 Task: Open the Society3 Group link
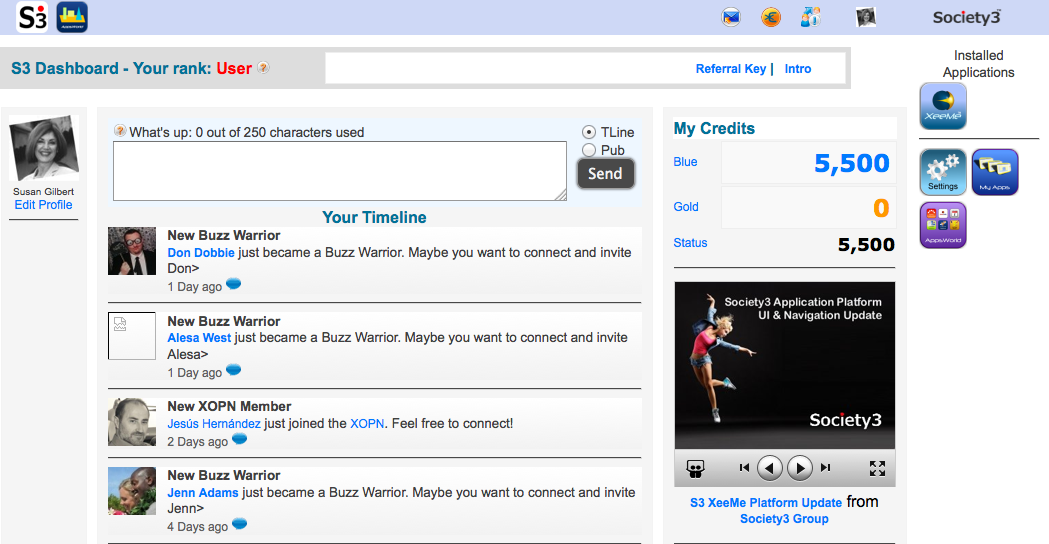[784, 519]
